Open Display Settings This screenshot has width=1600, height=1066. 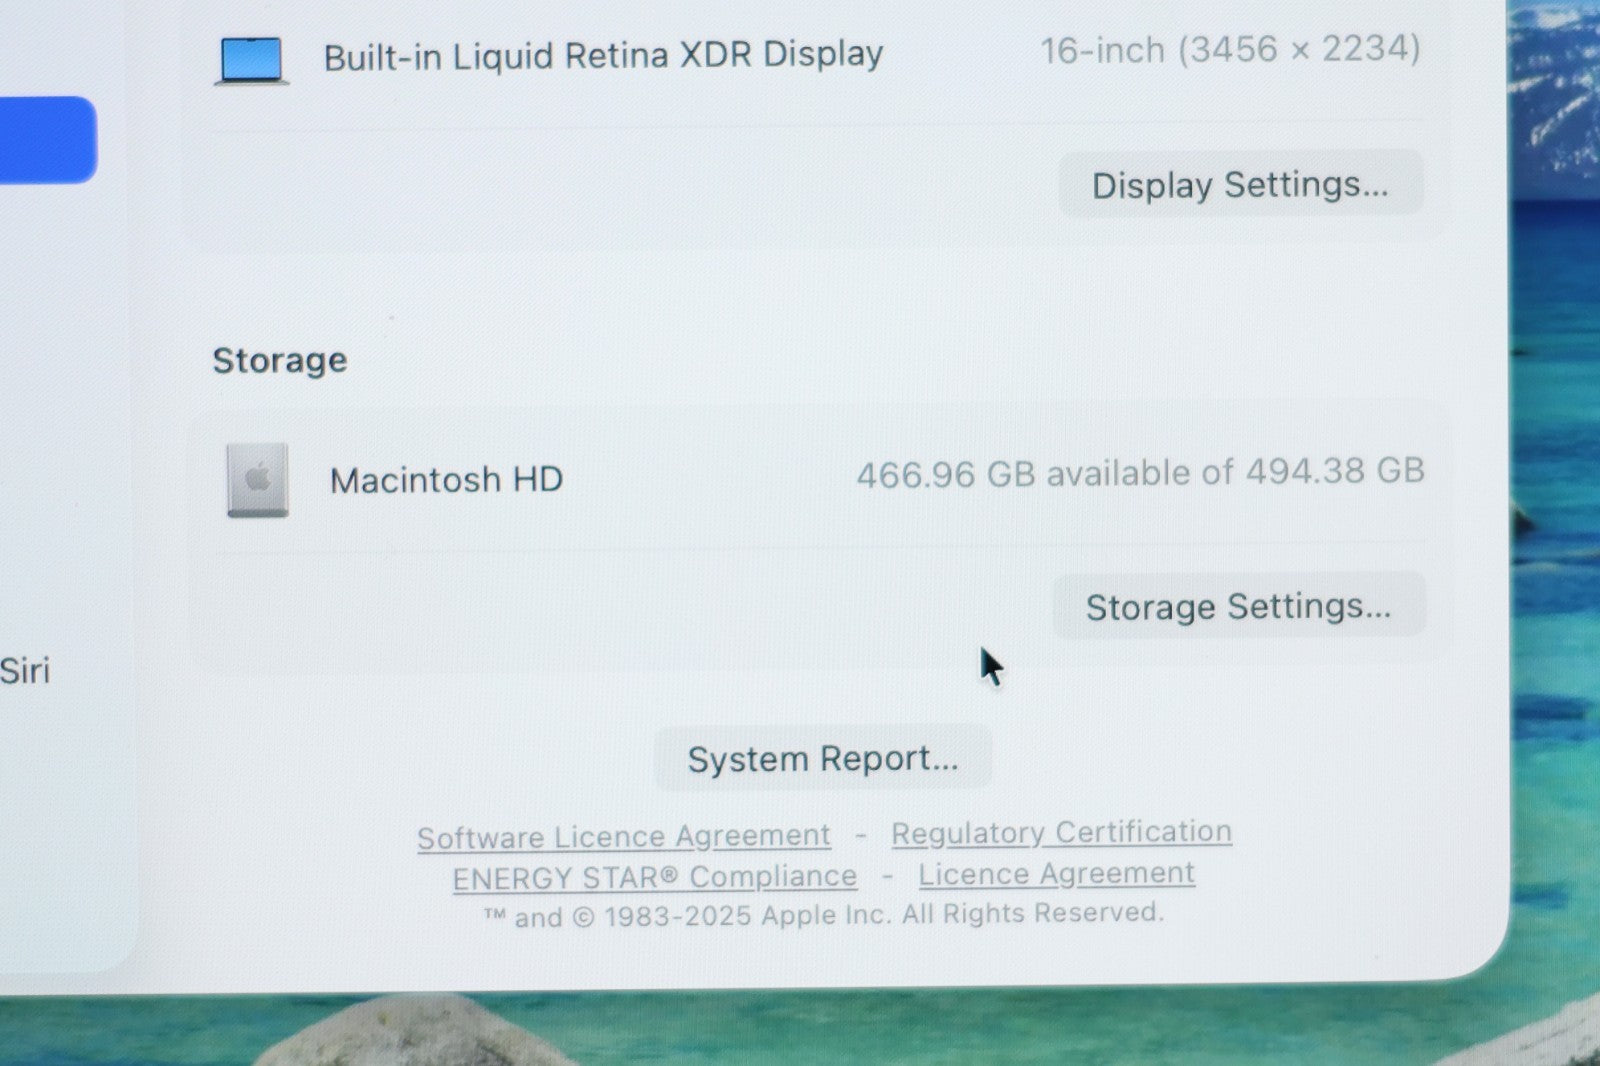[x=1240, y=185]
